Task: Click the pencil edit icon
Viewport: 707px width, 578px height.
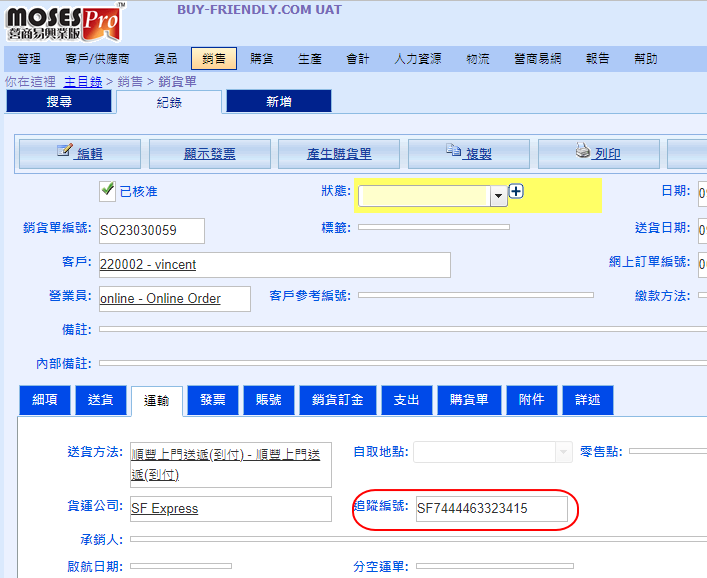Action: click(x=64, y=150)
